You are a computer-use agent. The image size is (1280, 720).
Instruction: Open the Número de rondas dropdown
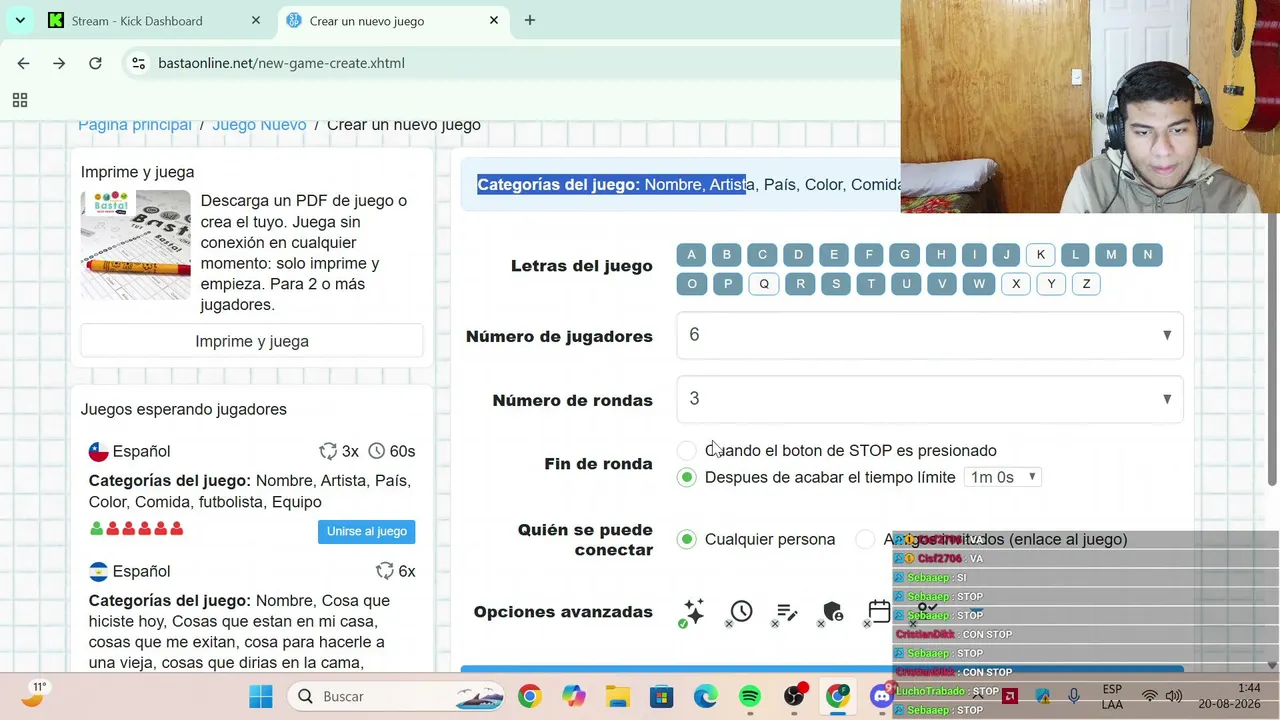(x=930, y=399)
